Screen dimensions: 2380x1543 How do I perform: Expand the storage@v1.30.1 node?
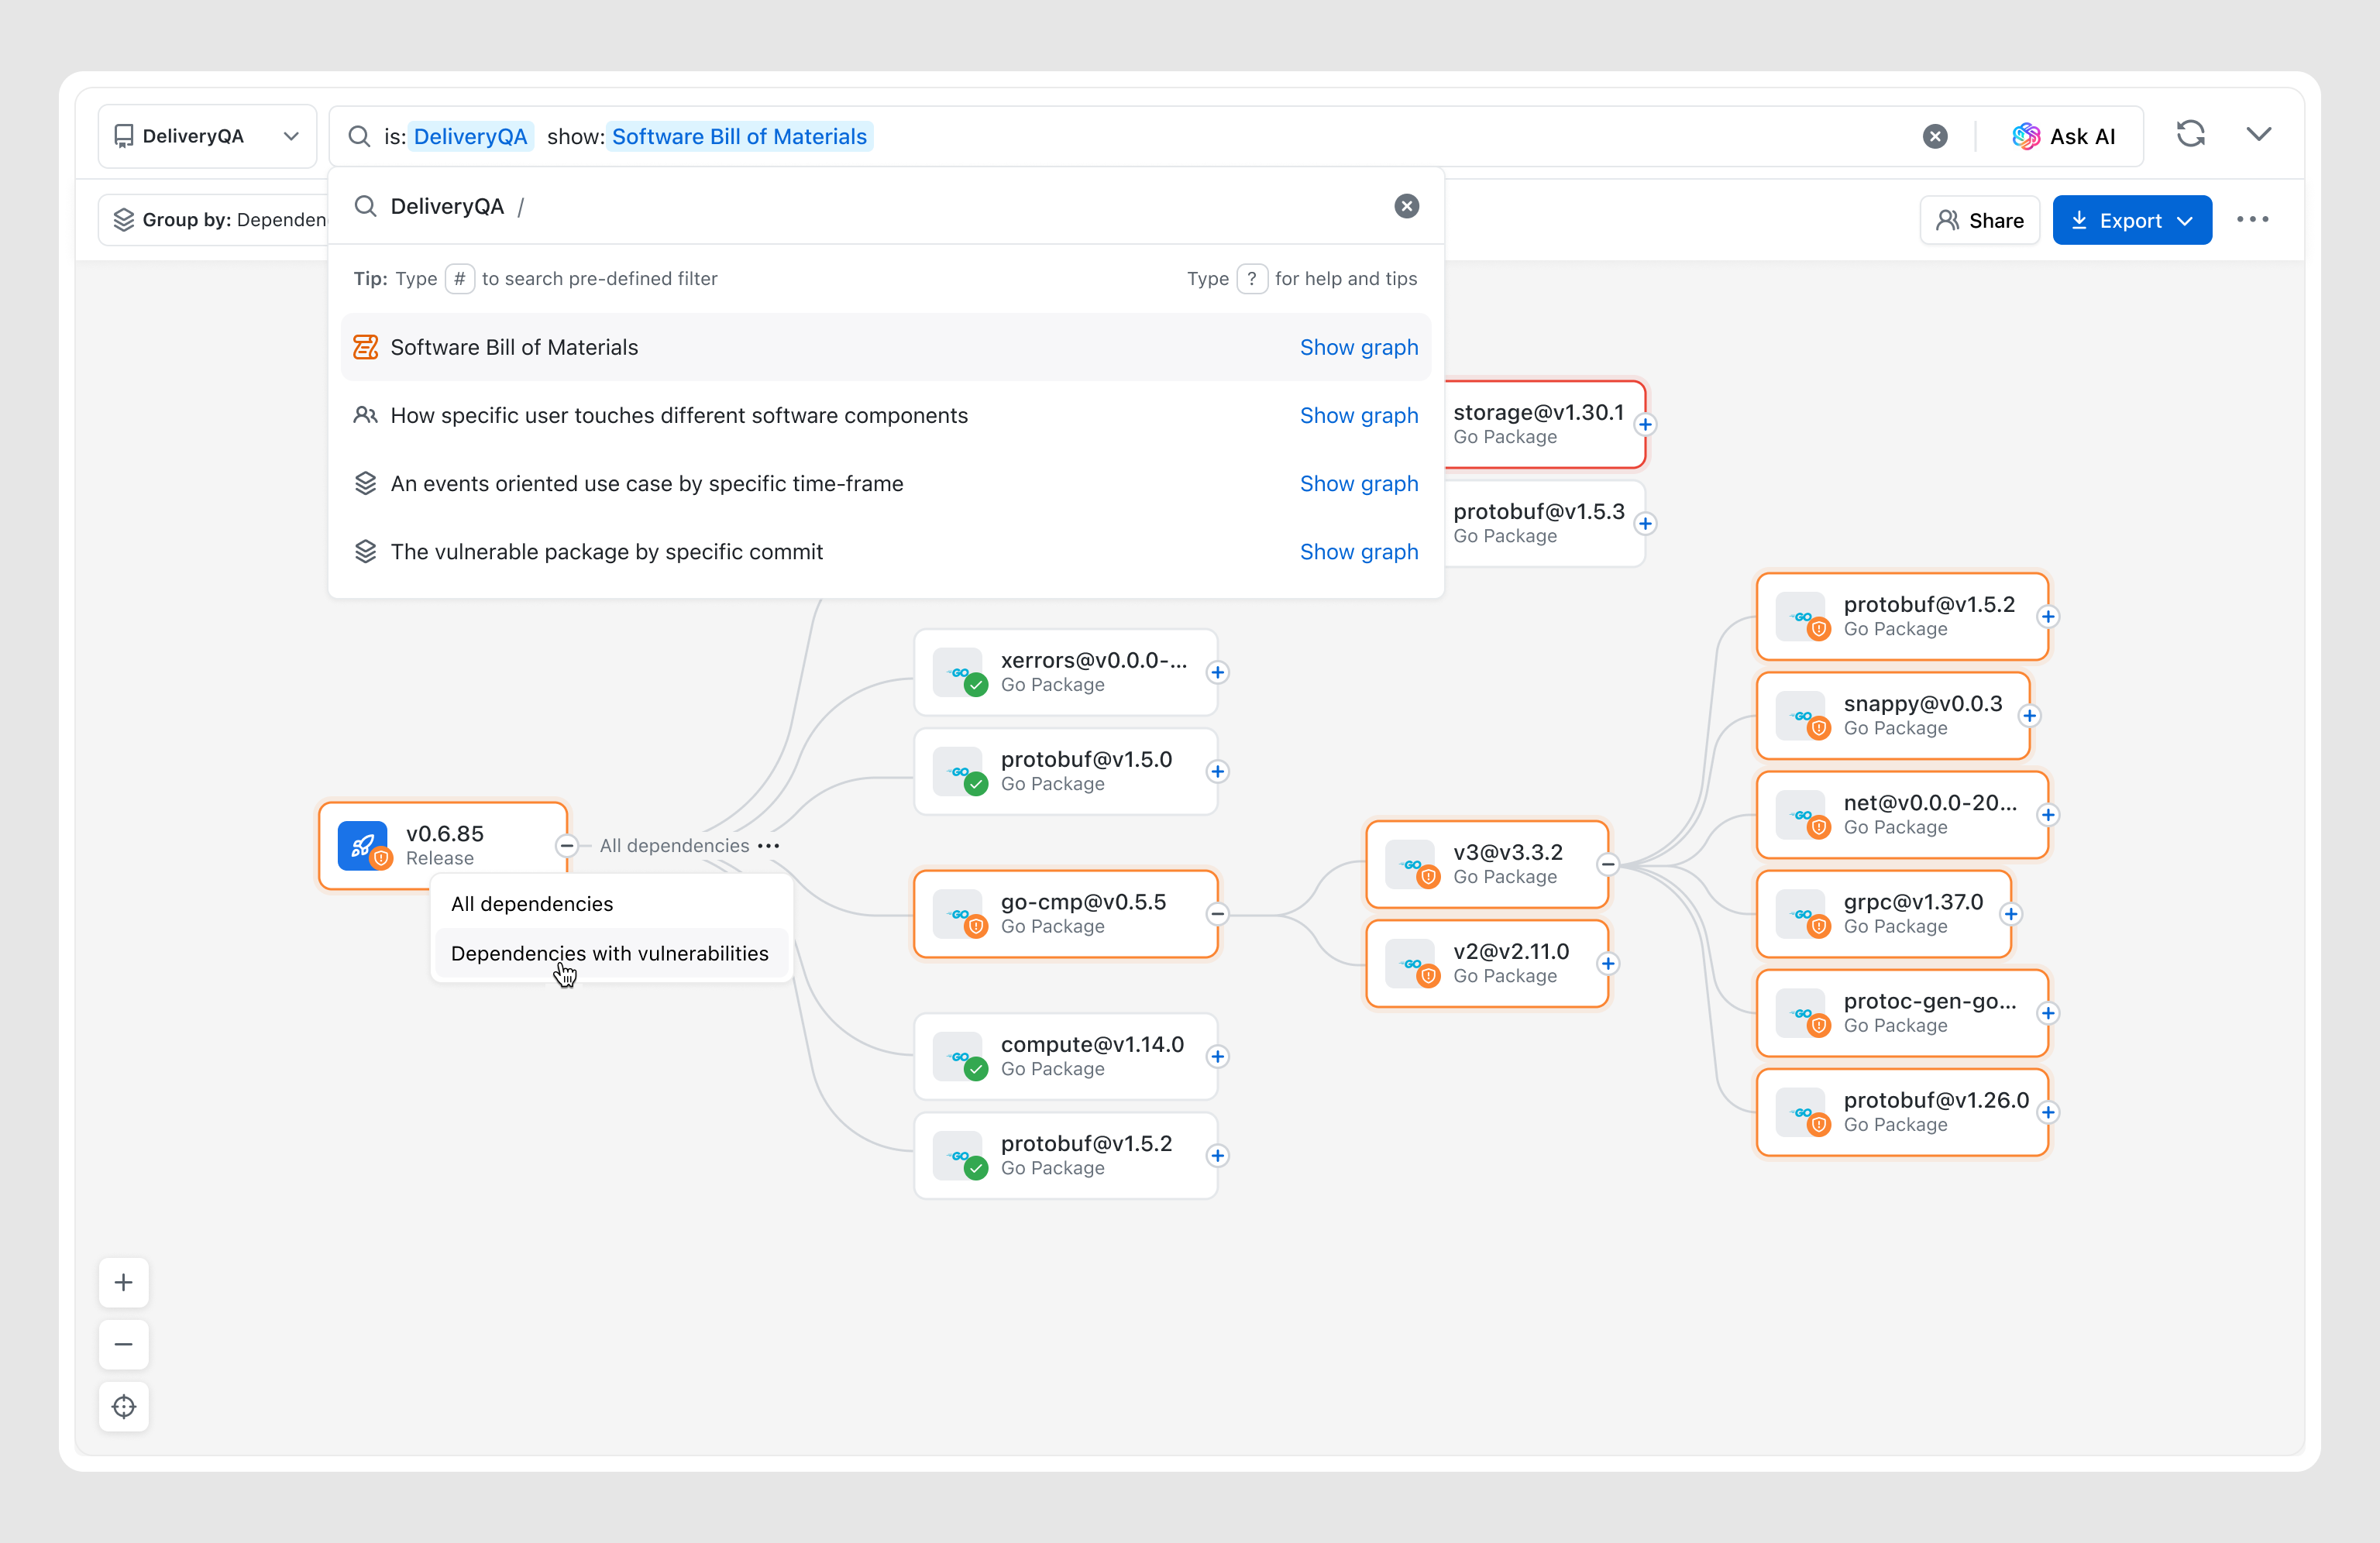1645,424
